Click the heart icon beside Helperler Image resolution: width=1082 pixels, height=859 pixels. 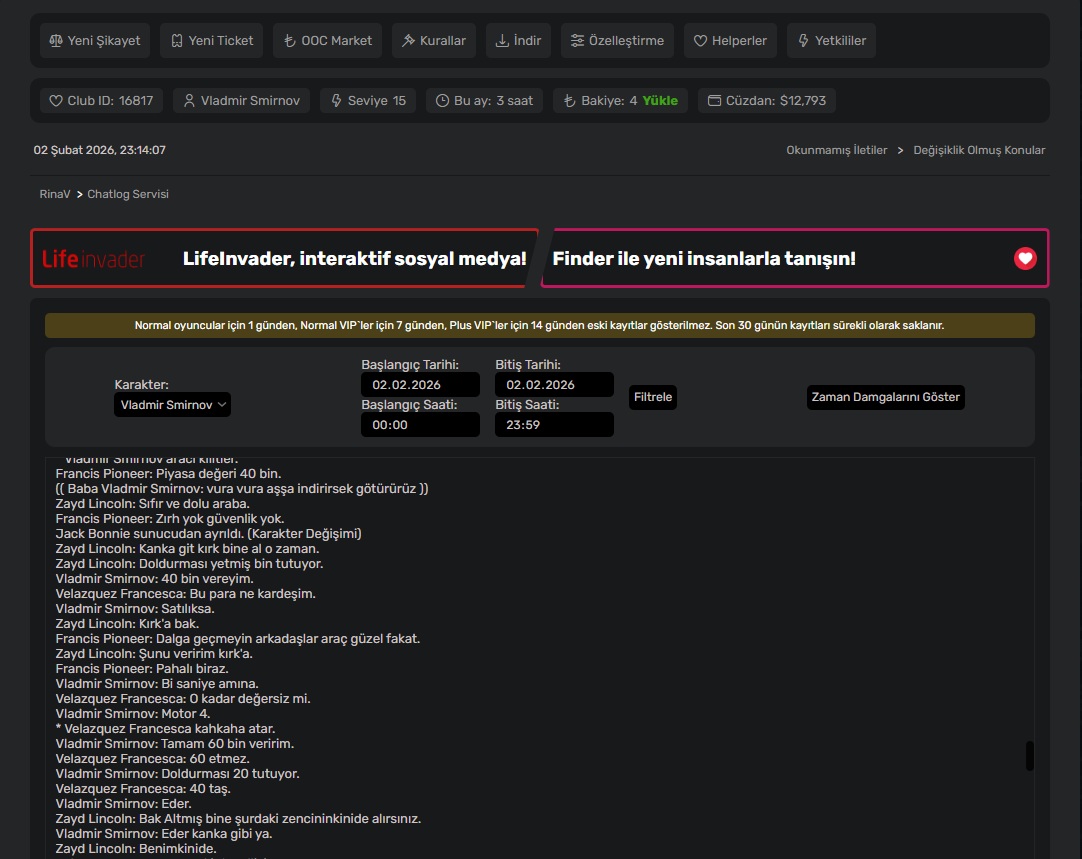[x=700, y=41]
